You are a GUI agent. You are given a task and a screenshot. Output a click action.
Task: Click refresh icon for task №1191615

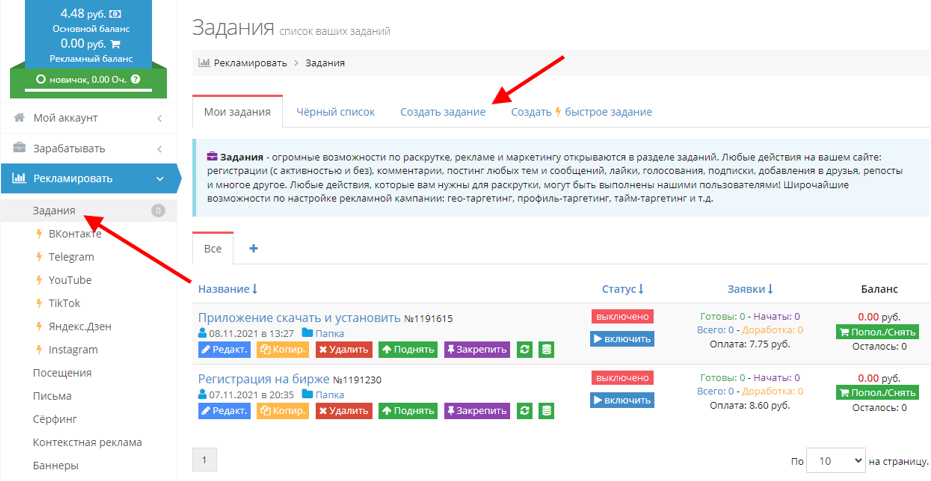pos(524,350)
